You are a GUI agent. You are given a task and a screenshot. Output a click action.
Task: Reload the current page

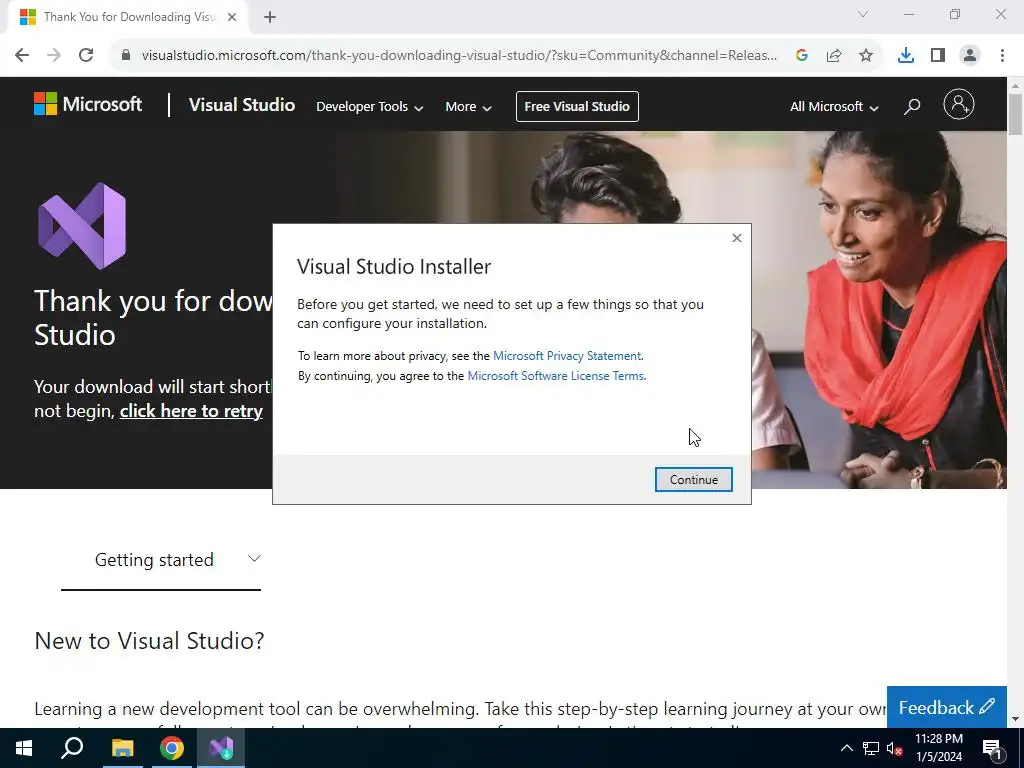click(x=86, y=56)
